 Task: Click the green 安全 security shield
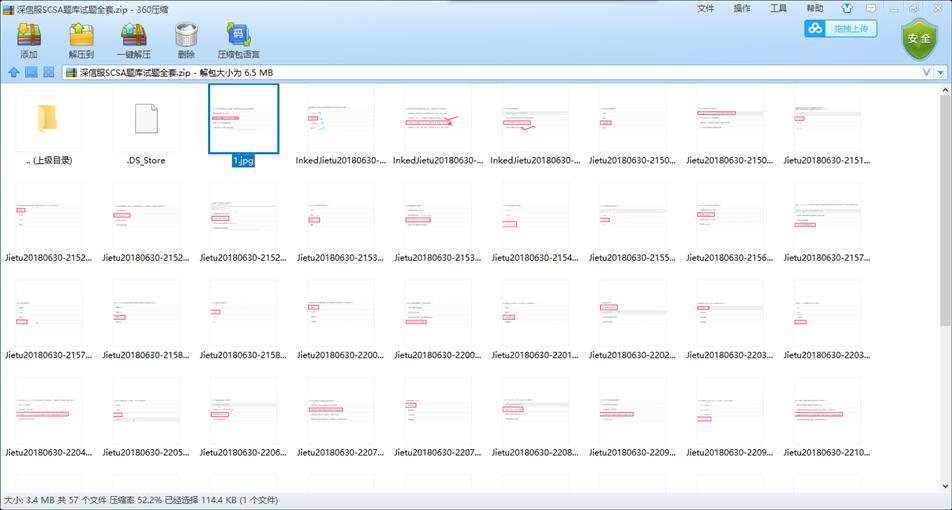pos(919,39)
